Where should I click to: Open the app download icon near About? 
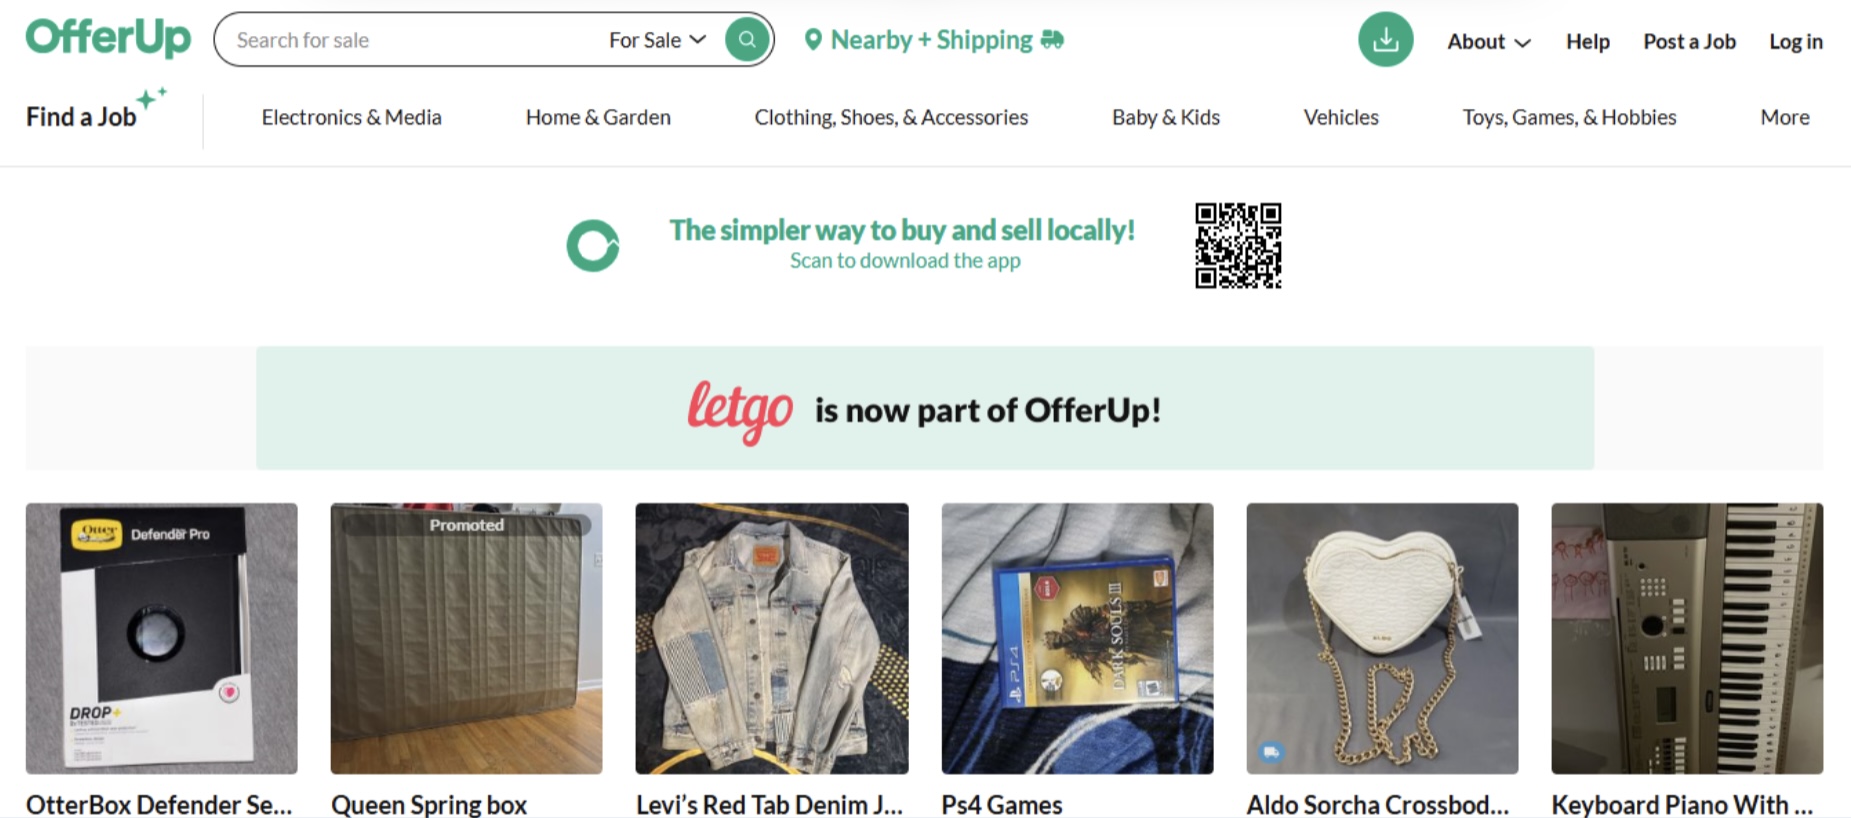click(1385, 40)
